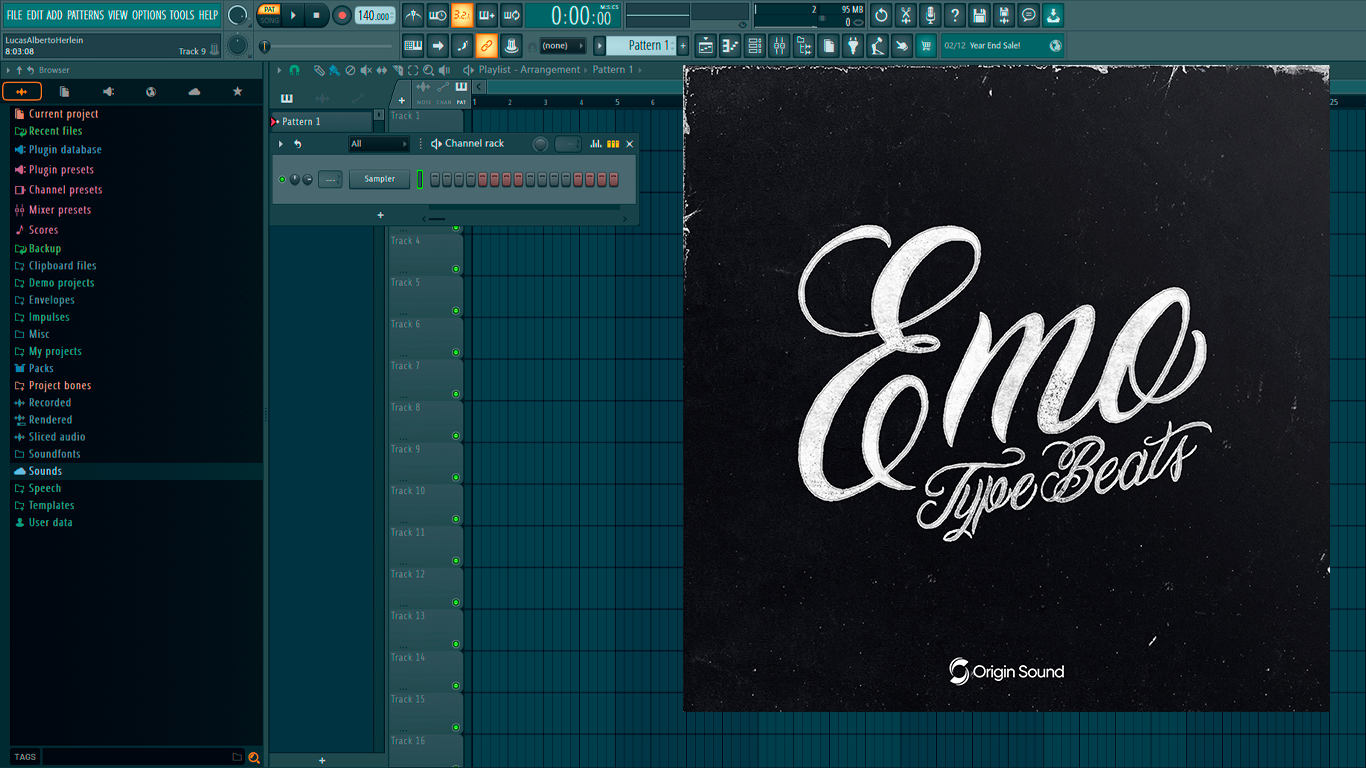
Task: Toggle first step button of Sampler
Action: [x=435, y=179]
